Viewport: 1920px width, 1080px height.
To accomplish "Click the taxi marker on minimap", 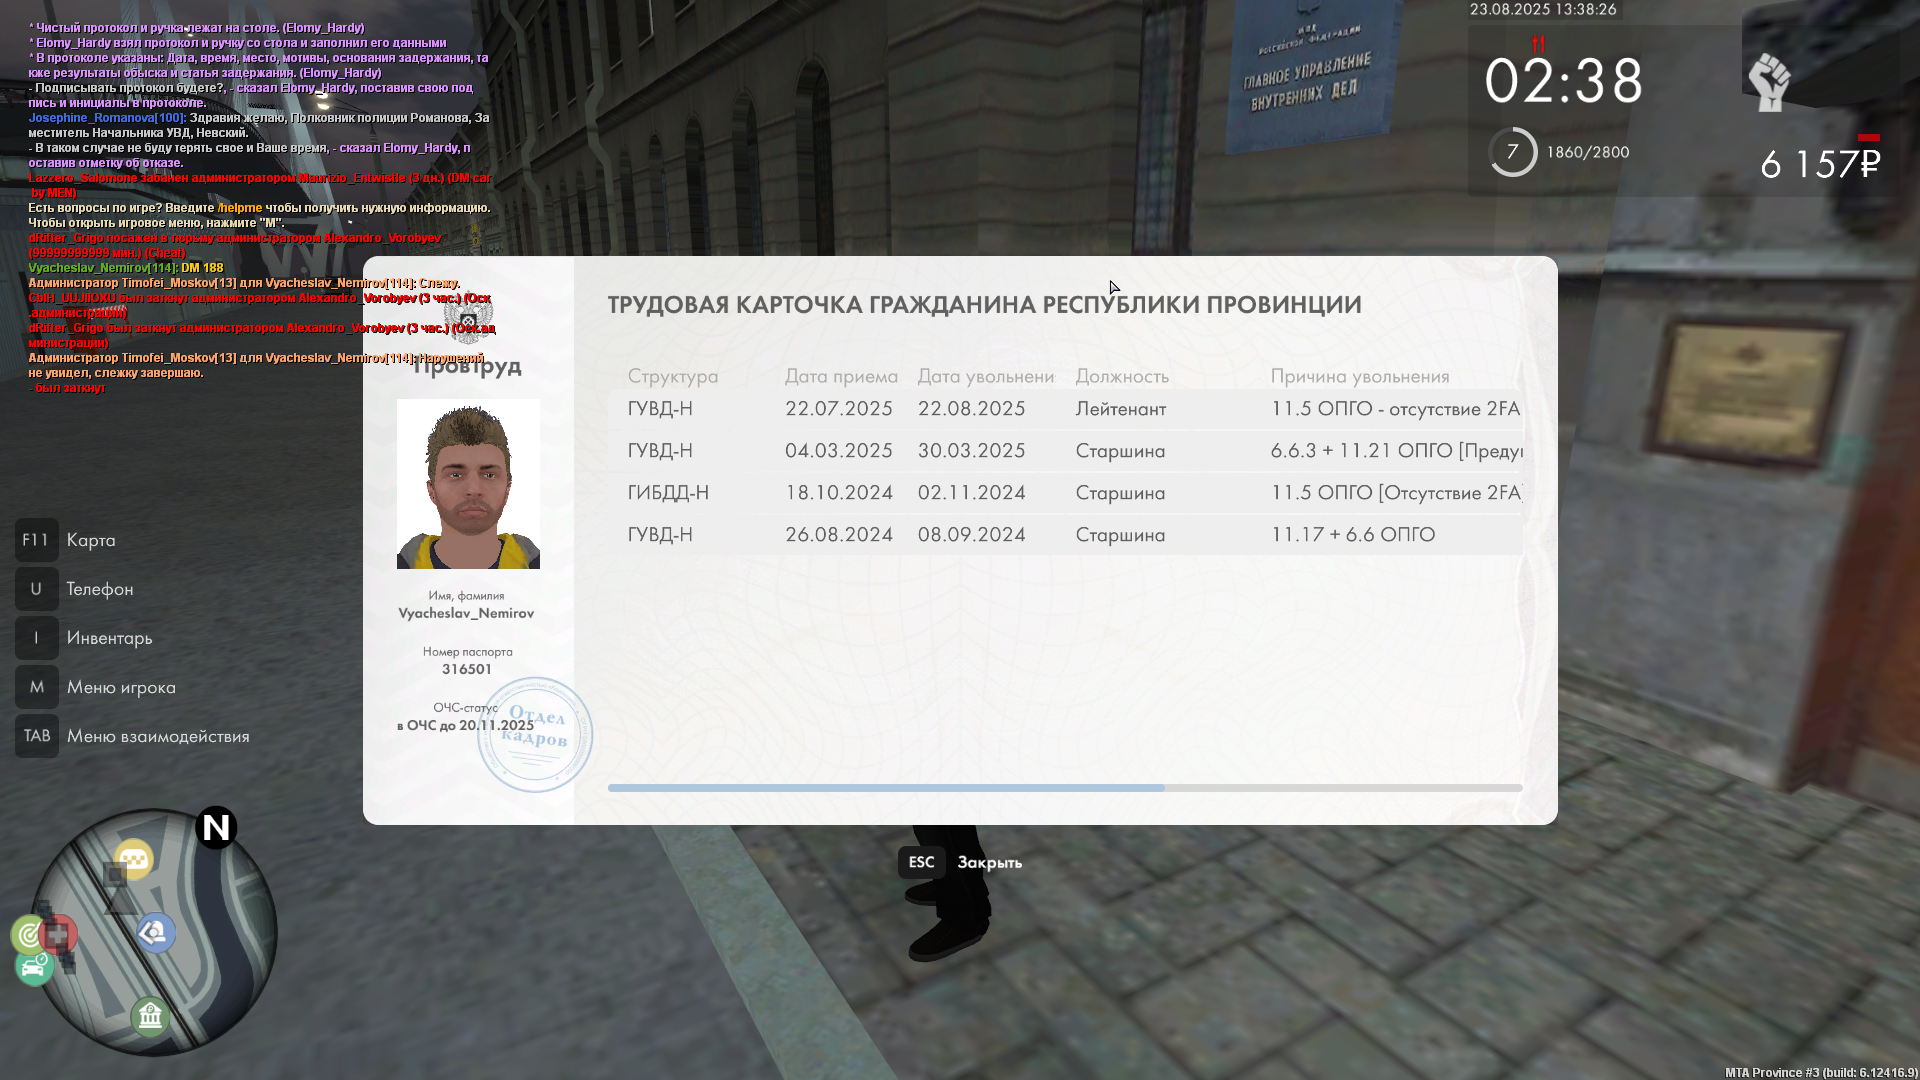I will tap(133, 859).
